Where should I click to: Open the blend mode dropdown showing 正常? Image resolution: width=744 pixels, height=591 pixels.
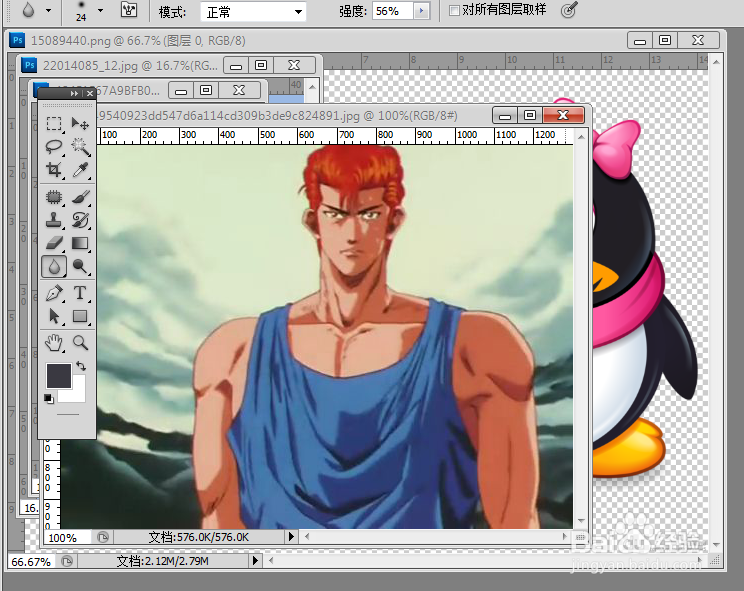point(253,11)
